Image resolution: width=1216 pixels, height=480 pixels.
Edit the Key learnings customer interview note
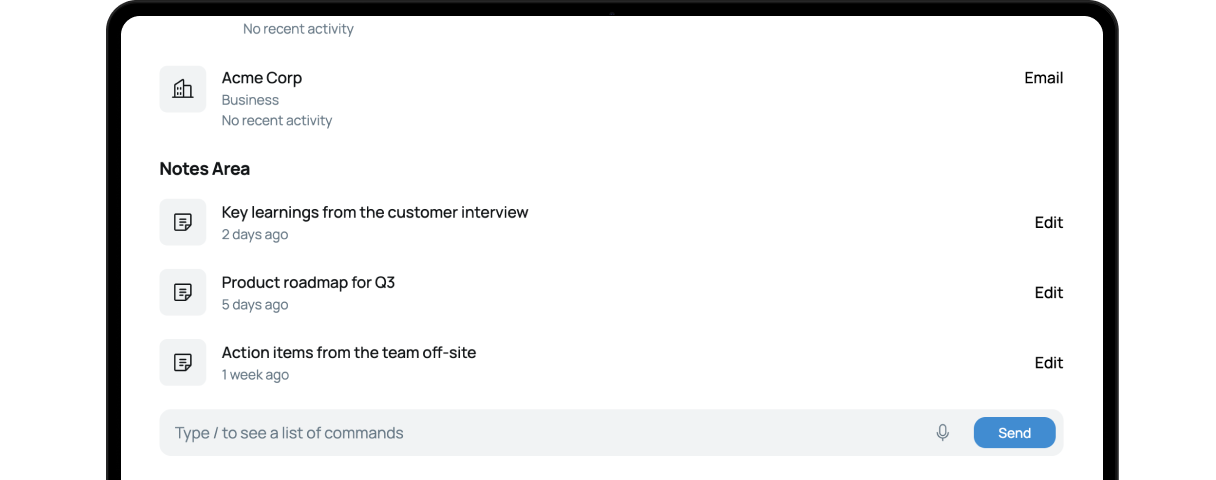[1048, 222]
